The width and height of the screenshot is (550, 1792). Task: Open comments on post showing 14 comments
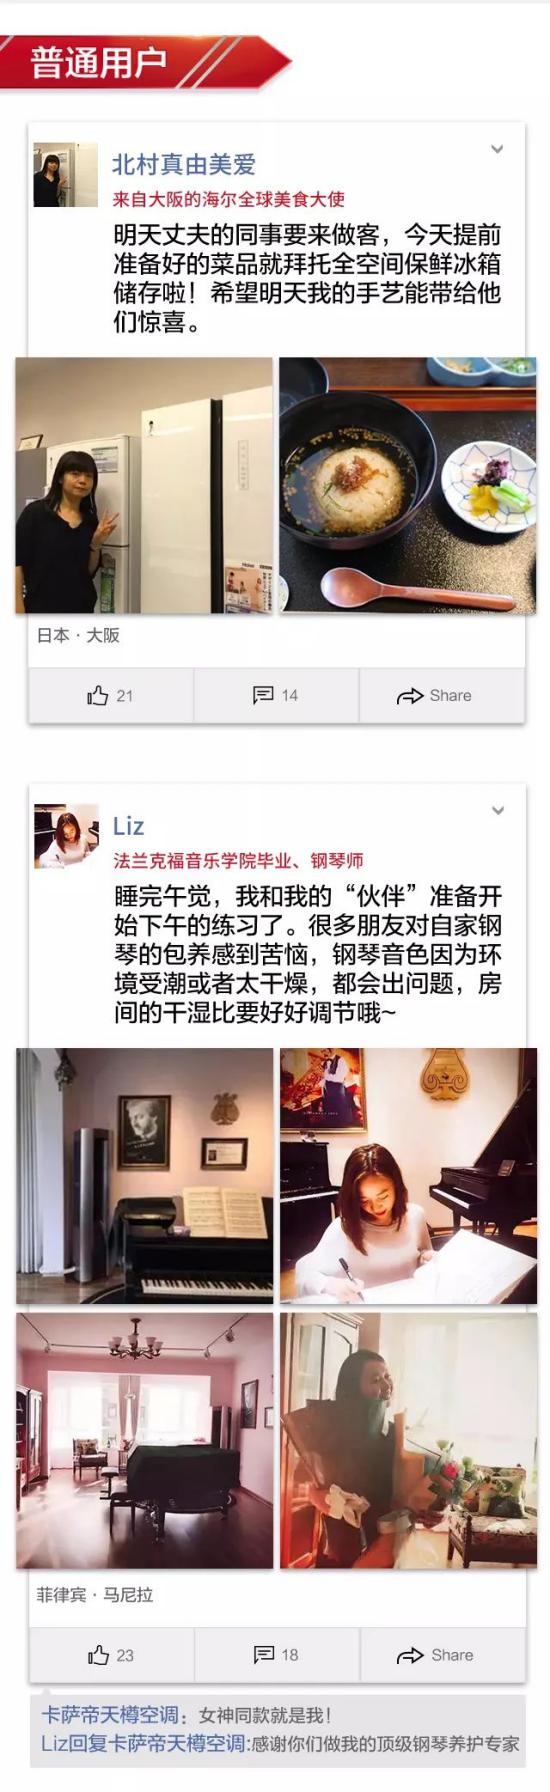pyautogui.click(x=276, y=695)
